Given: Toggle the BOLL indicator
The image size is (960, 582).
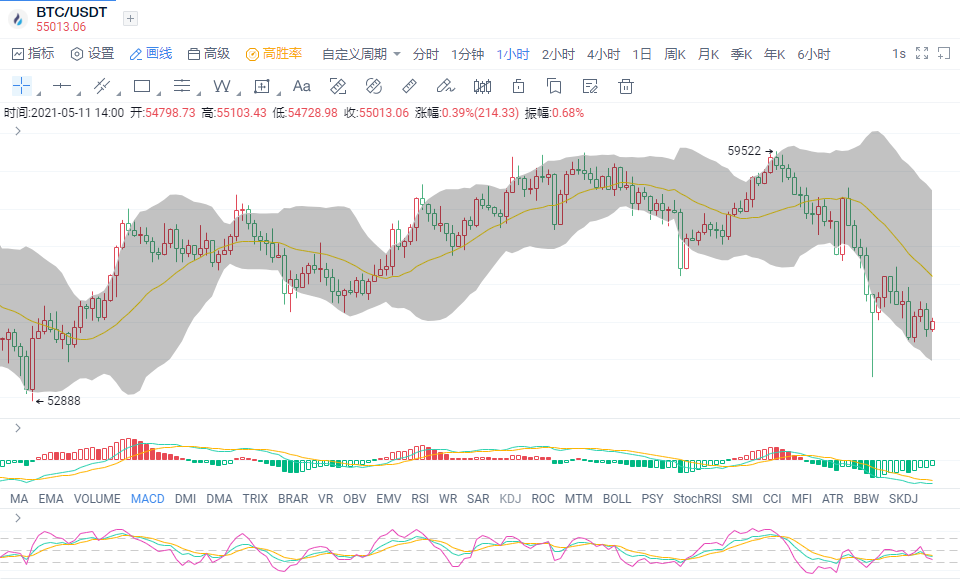Looking at the screenshot, I should 617,499.
